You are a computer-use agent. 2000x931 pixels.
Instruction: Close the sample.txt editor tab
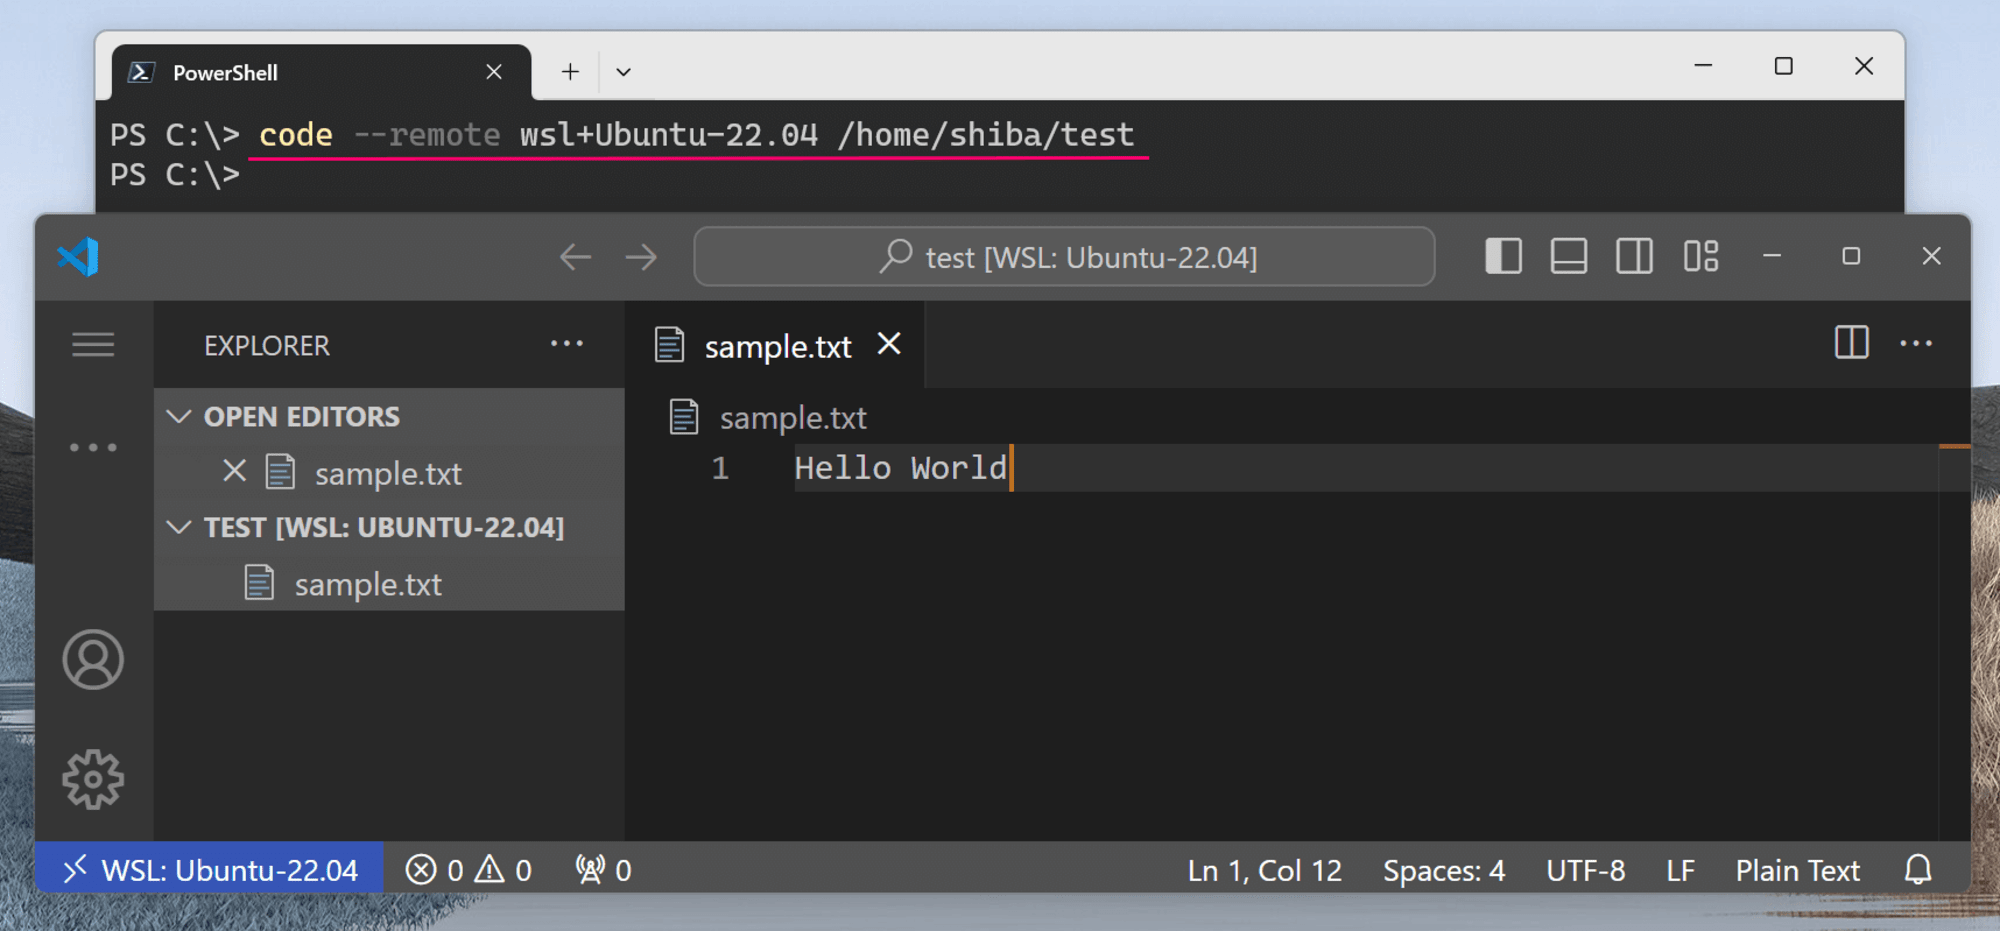(x=889, y=344)
